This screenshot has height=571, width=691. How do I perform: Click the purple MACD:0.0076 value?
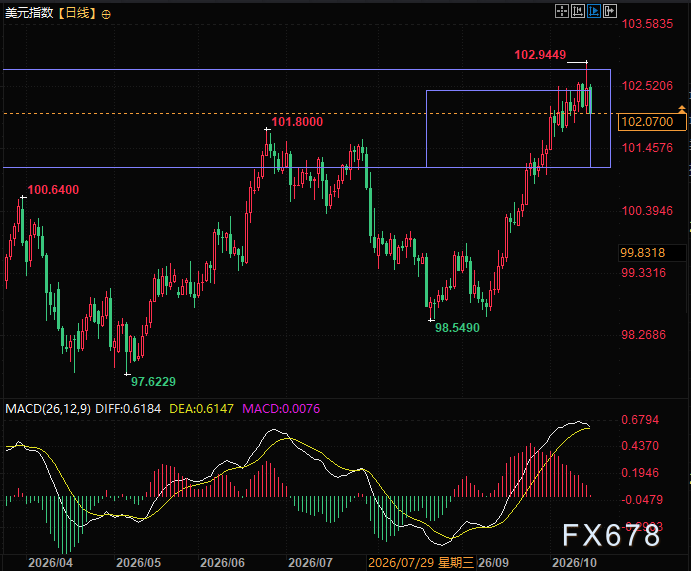pyautogui.click(x=281, y=409)
